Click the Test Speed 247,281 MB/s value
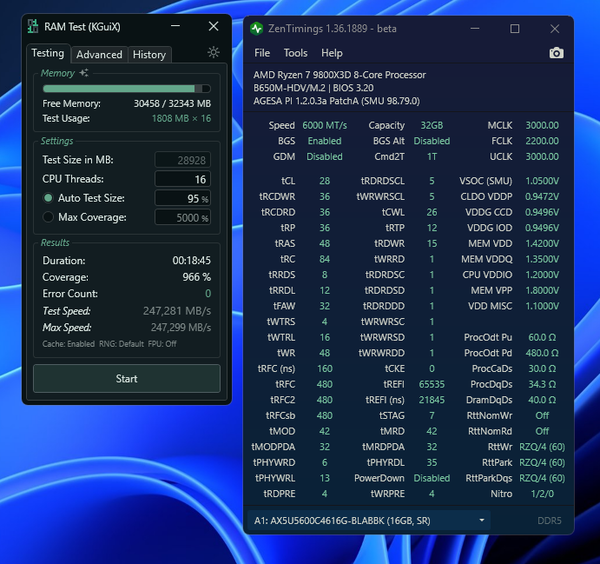This screenshot has width=600, height=564. tap(177, 311)
